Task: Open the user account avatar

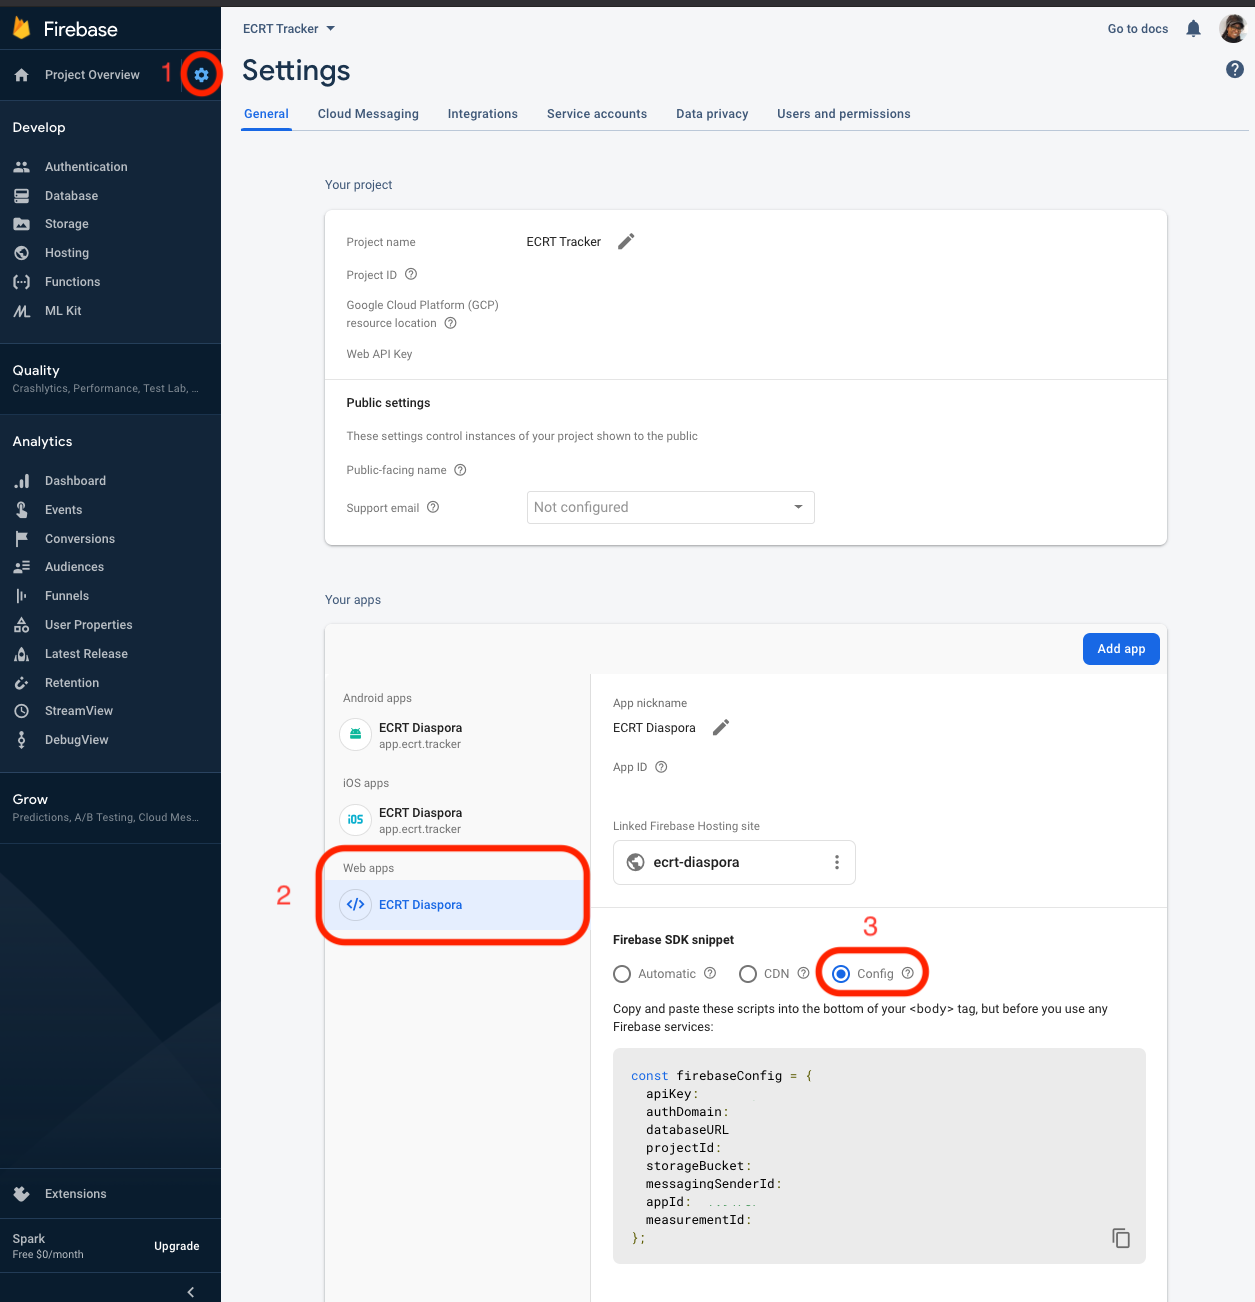Action: (1233, 29)
